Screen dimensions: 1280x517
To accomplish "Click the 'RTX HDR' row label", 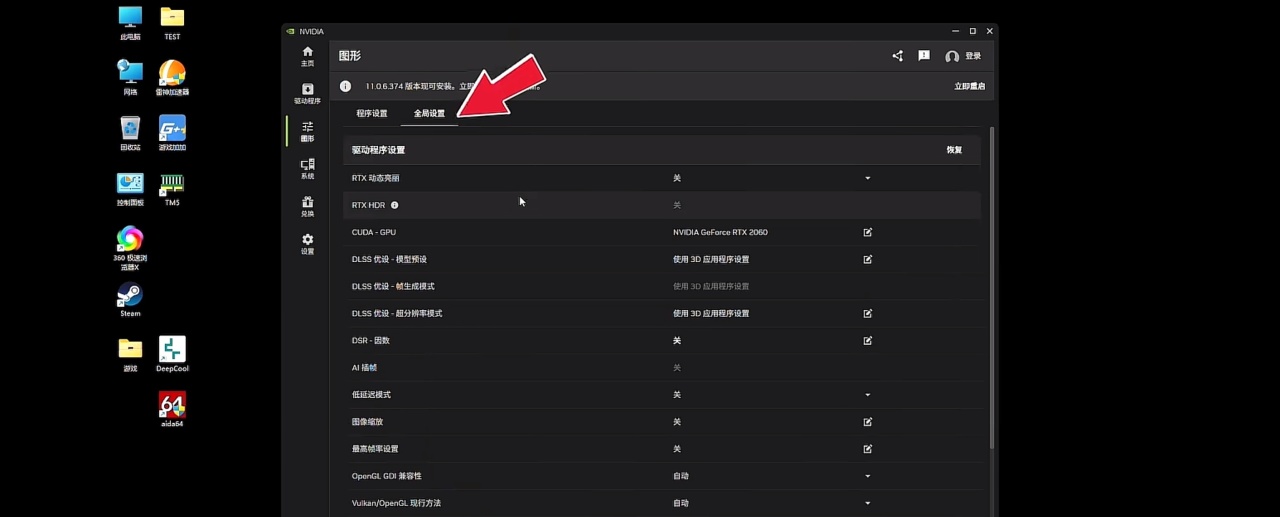I will [x=368, y=205].
